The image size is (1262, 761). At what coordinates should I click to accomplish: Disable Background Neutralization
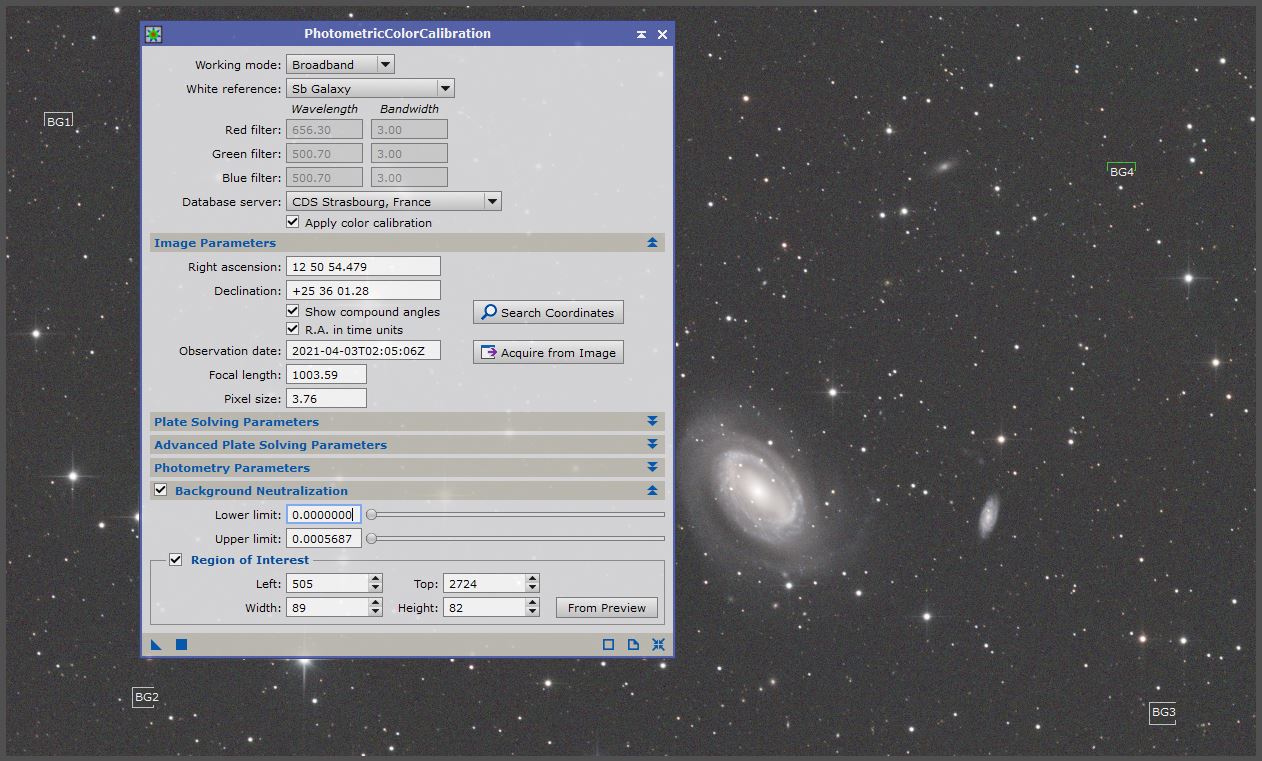162,490
